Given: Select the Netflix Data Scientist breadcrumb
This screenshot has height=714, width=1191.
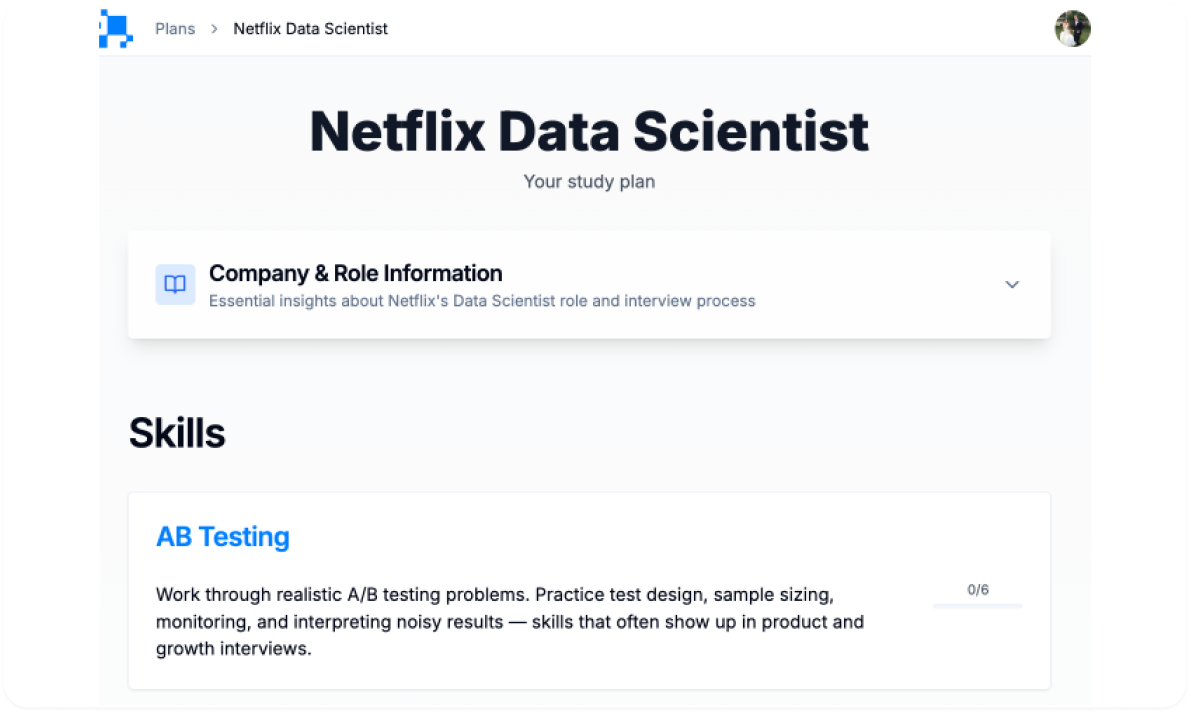Looking at the screenshot, I should pos(310,29).
